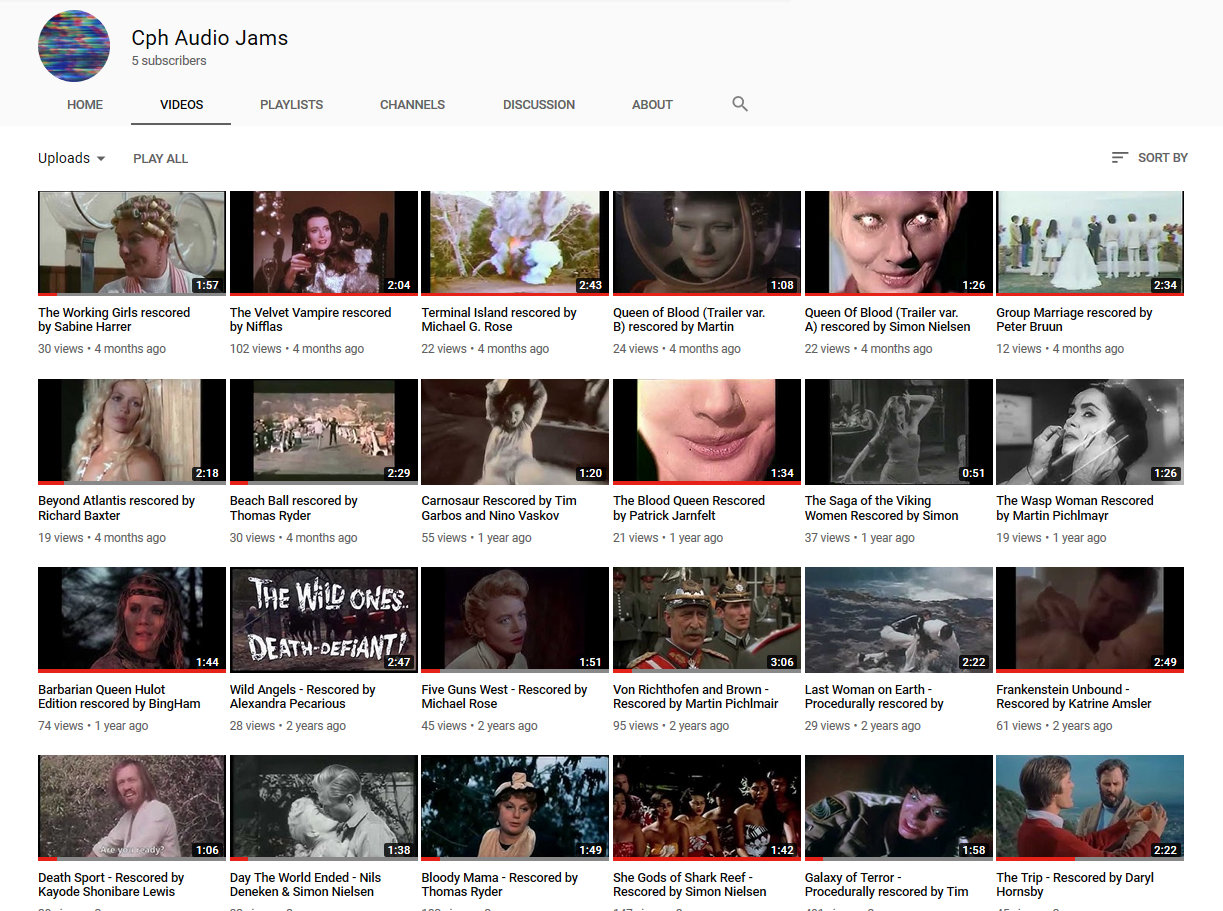1223x911 pixels.
Task: Click title 'Beach Ball rescored by Thomas Ryder'
Action: click(294, 508)
